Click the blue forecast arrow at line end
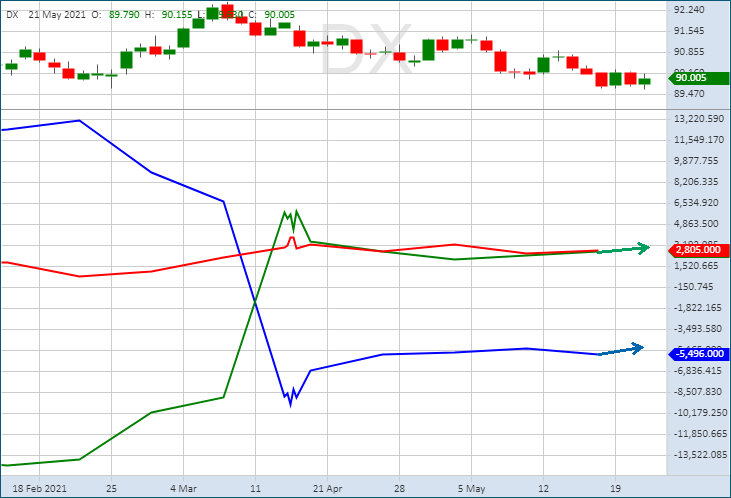The width and height of the screenshot is (731, 498). coord(635,348)
